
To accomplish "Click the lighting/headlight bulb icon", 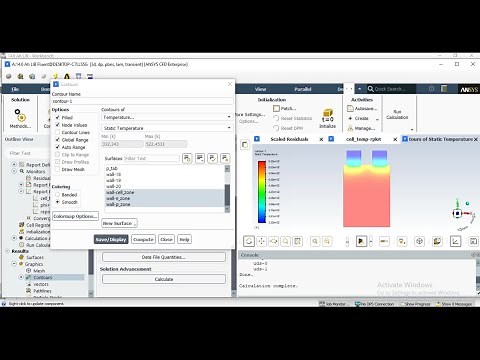I will 402,241.
